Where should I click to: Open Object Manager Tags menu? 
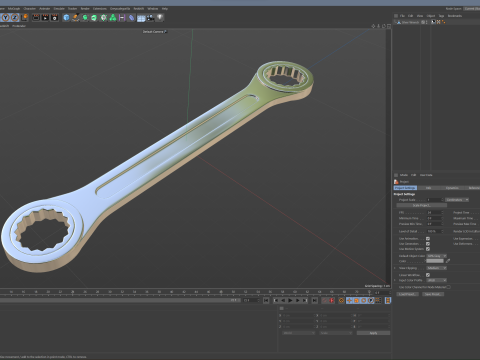coord(441,16)
